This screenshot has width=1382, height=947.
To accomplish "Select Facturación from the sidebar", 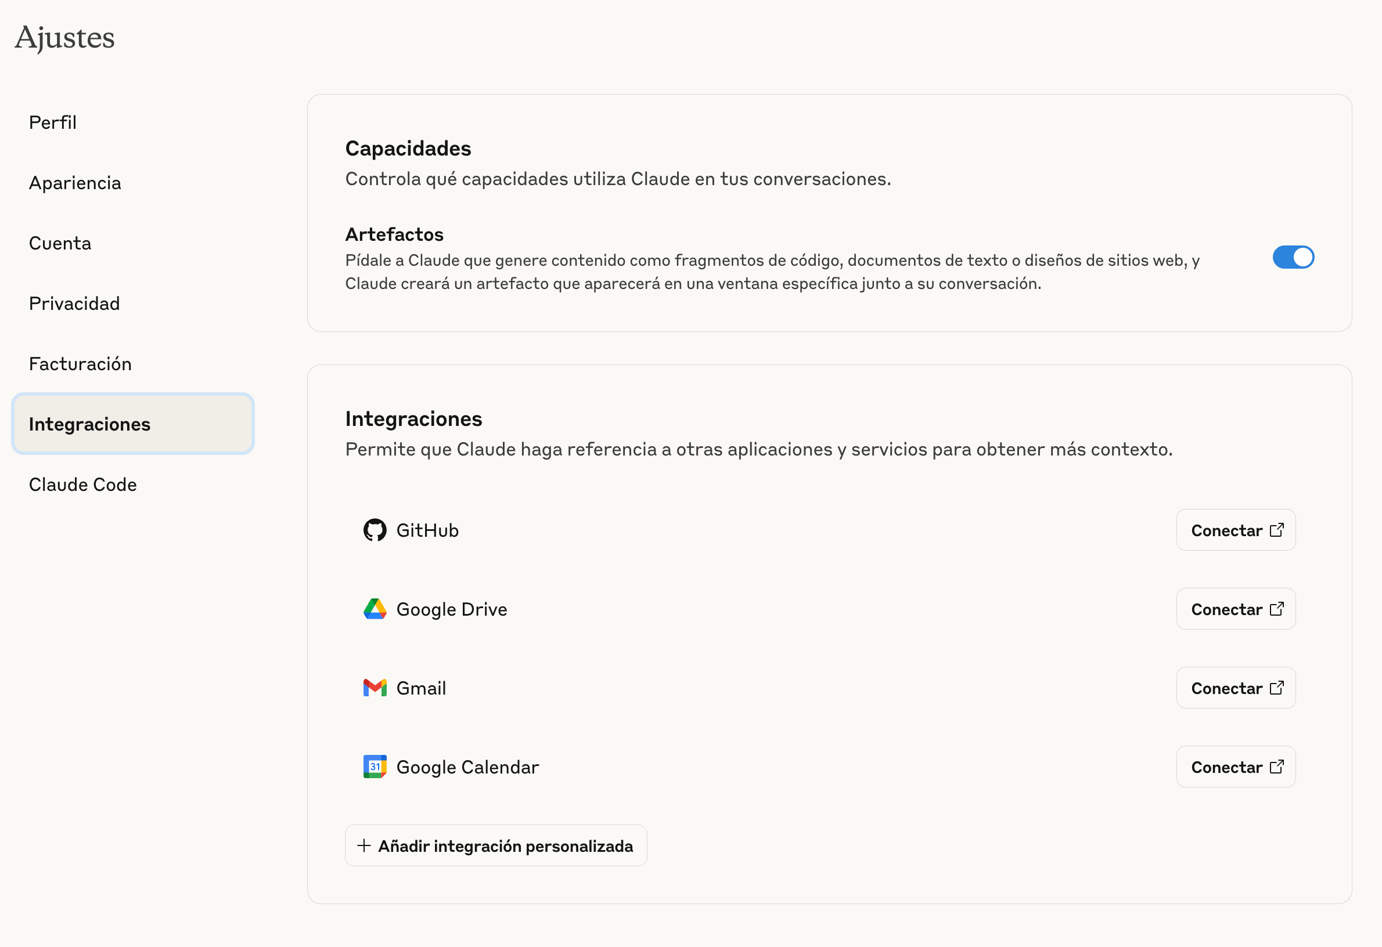I will tap(80, 363).
